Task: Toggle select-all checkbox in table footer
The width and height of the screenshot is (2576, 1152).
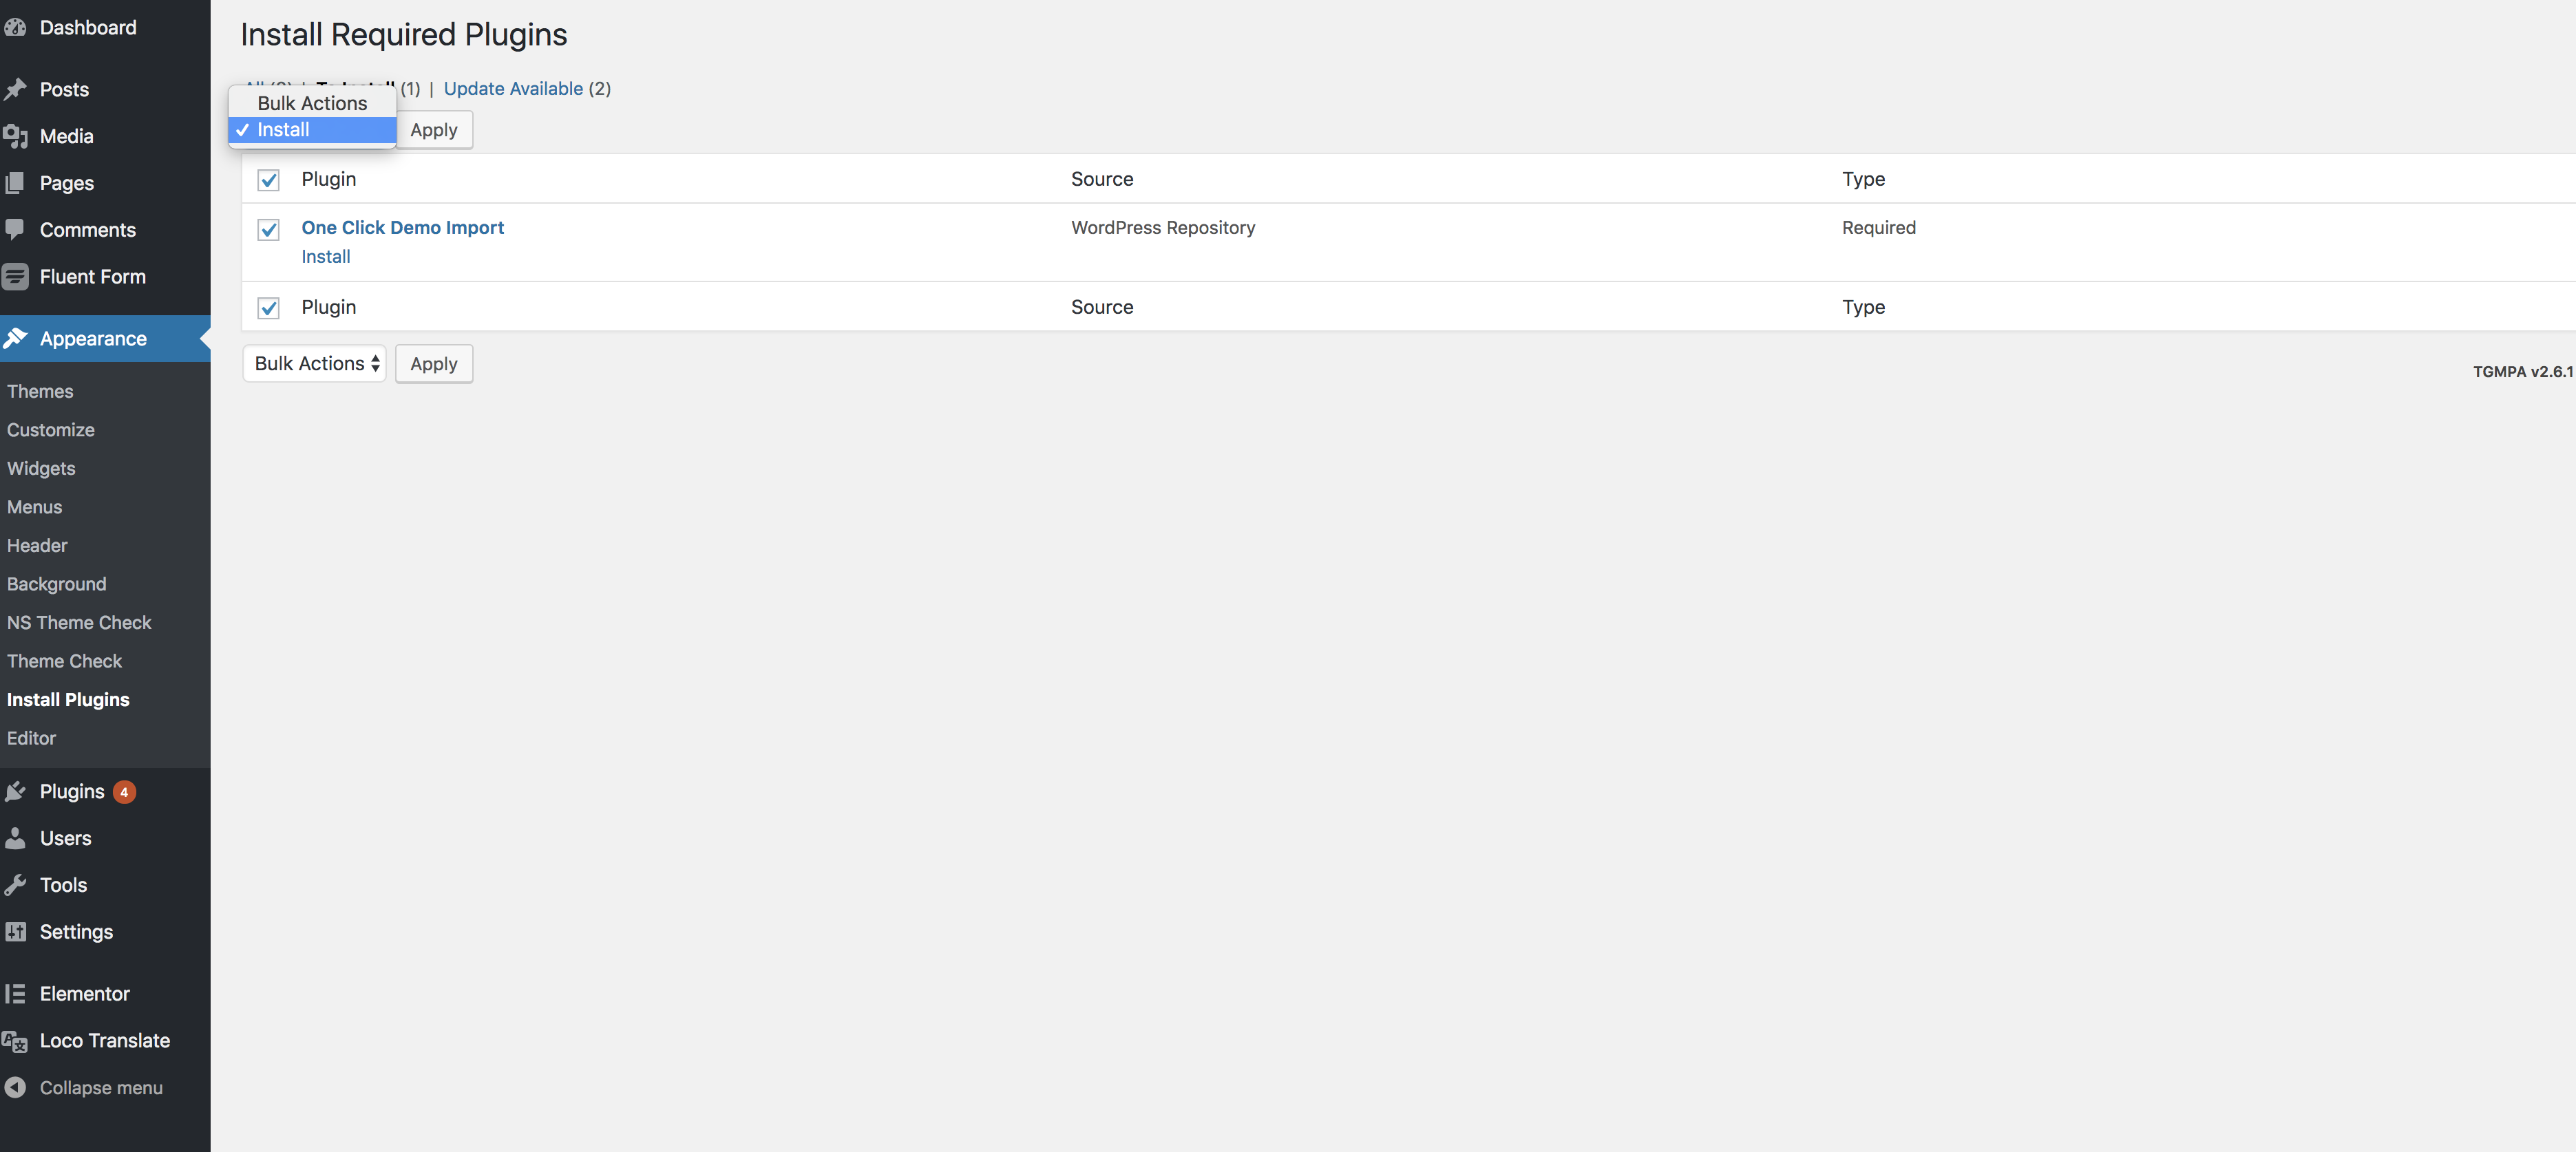Action: 268,308
